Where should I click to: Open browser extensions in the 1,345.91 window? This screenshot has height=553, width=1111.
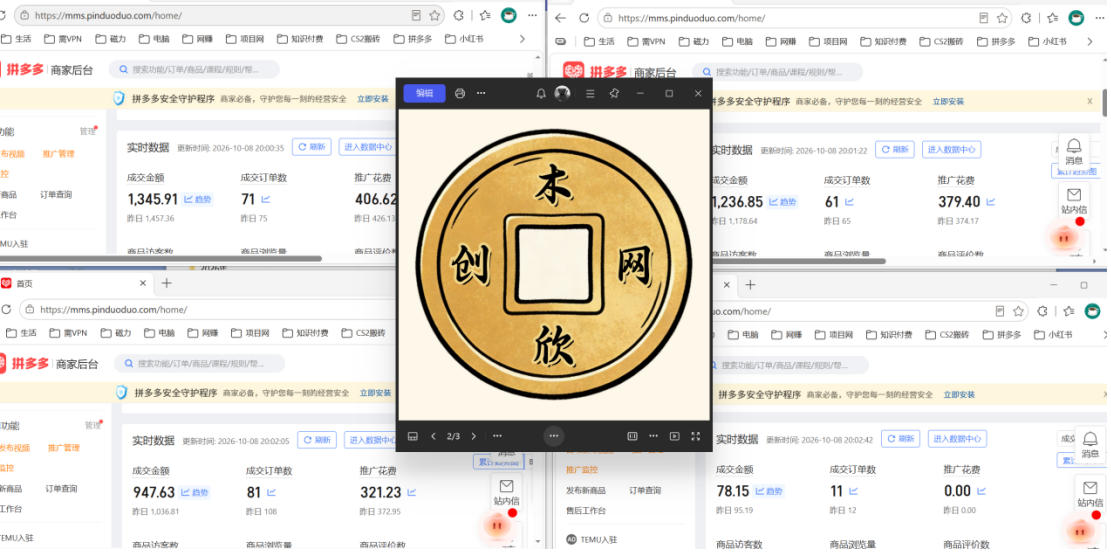click(x=458, y=15)
